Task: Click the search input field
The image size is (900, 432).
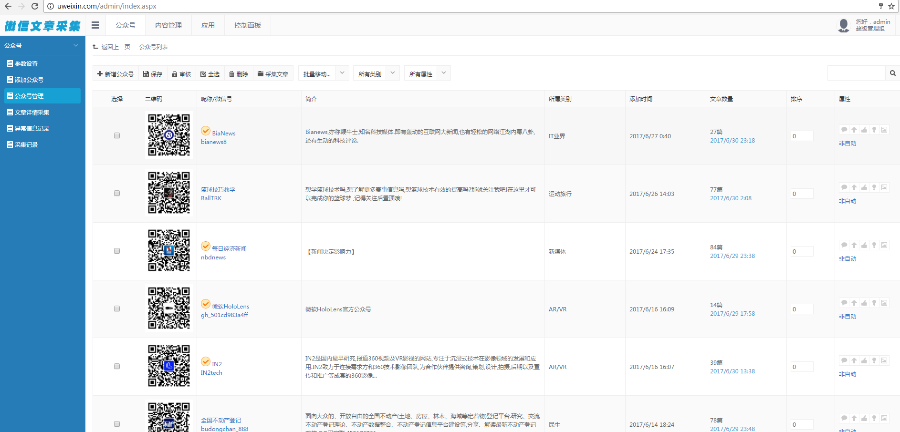Action: (856, 73)
